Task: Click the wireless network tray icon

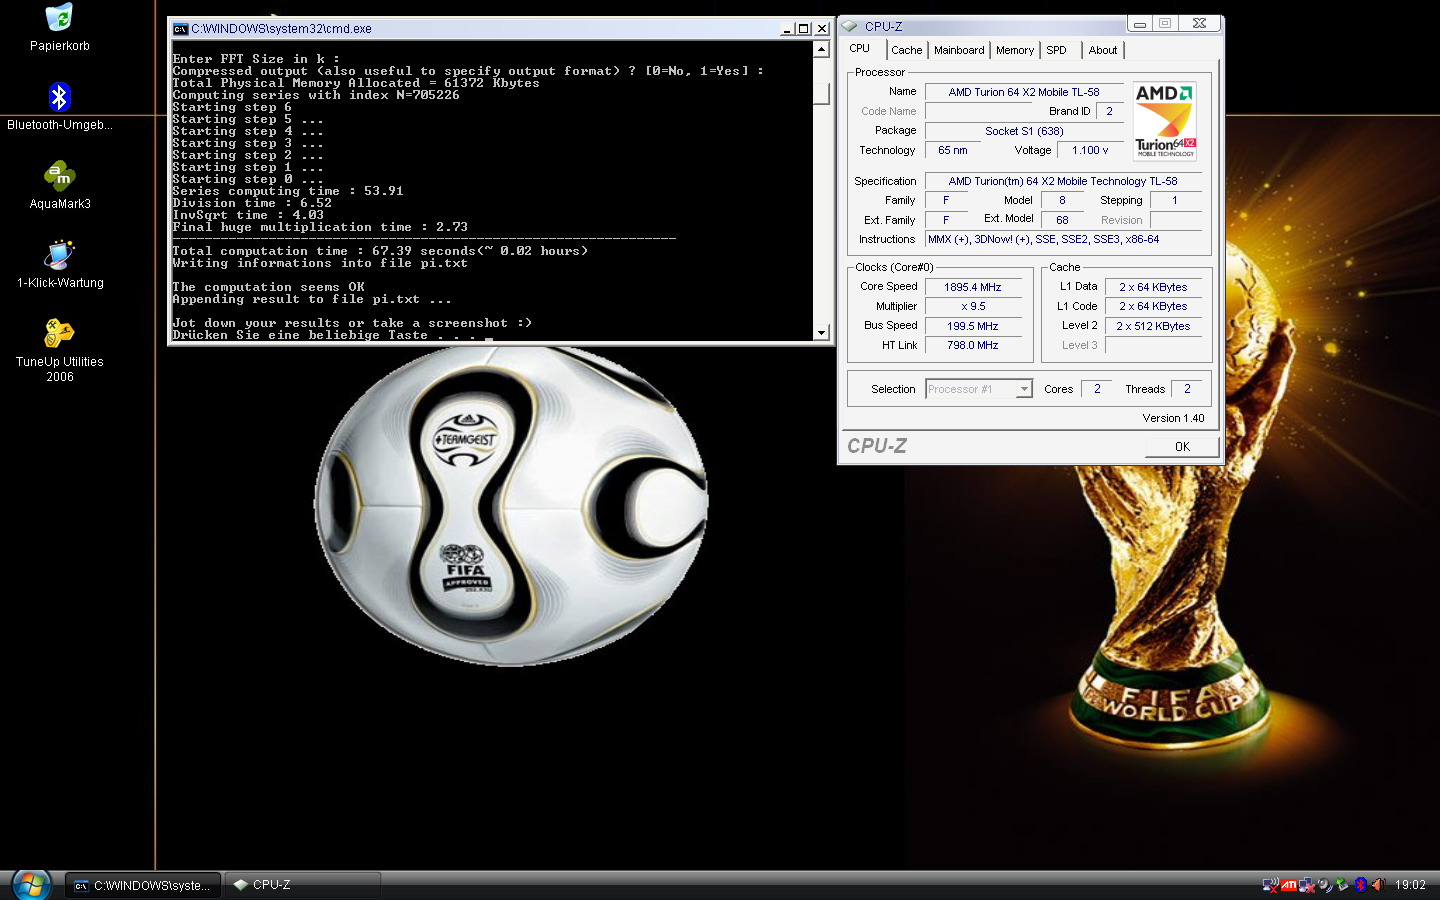Action: click(x=1271, y=885)
